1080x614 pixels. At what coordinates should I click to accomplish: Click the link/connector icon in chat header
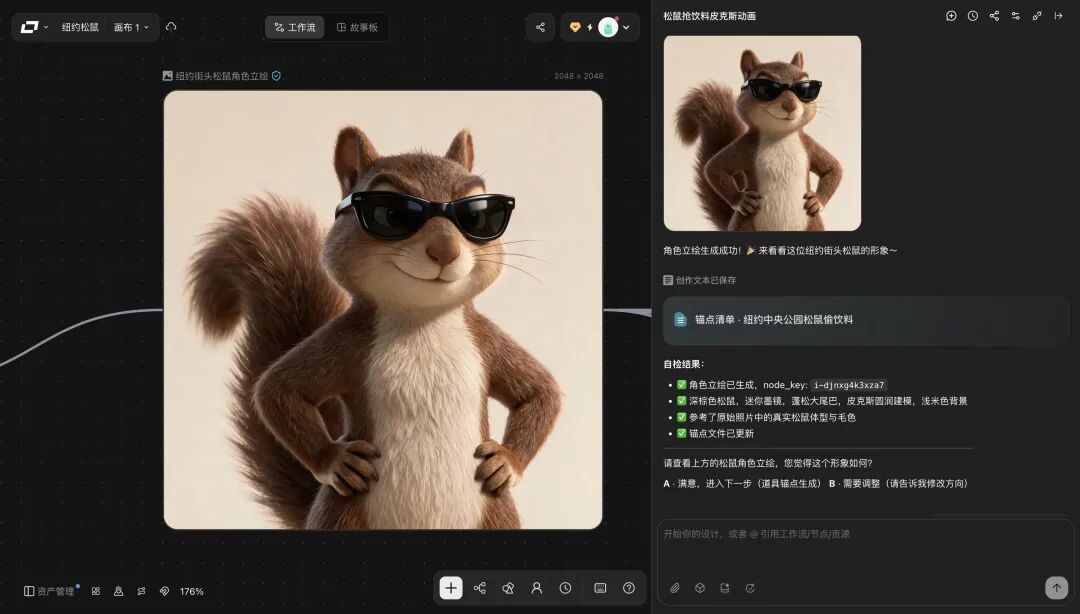click(1037, 16)
